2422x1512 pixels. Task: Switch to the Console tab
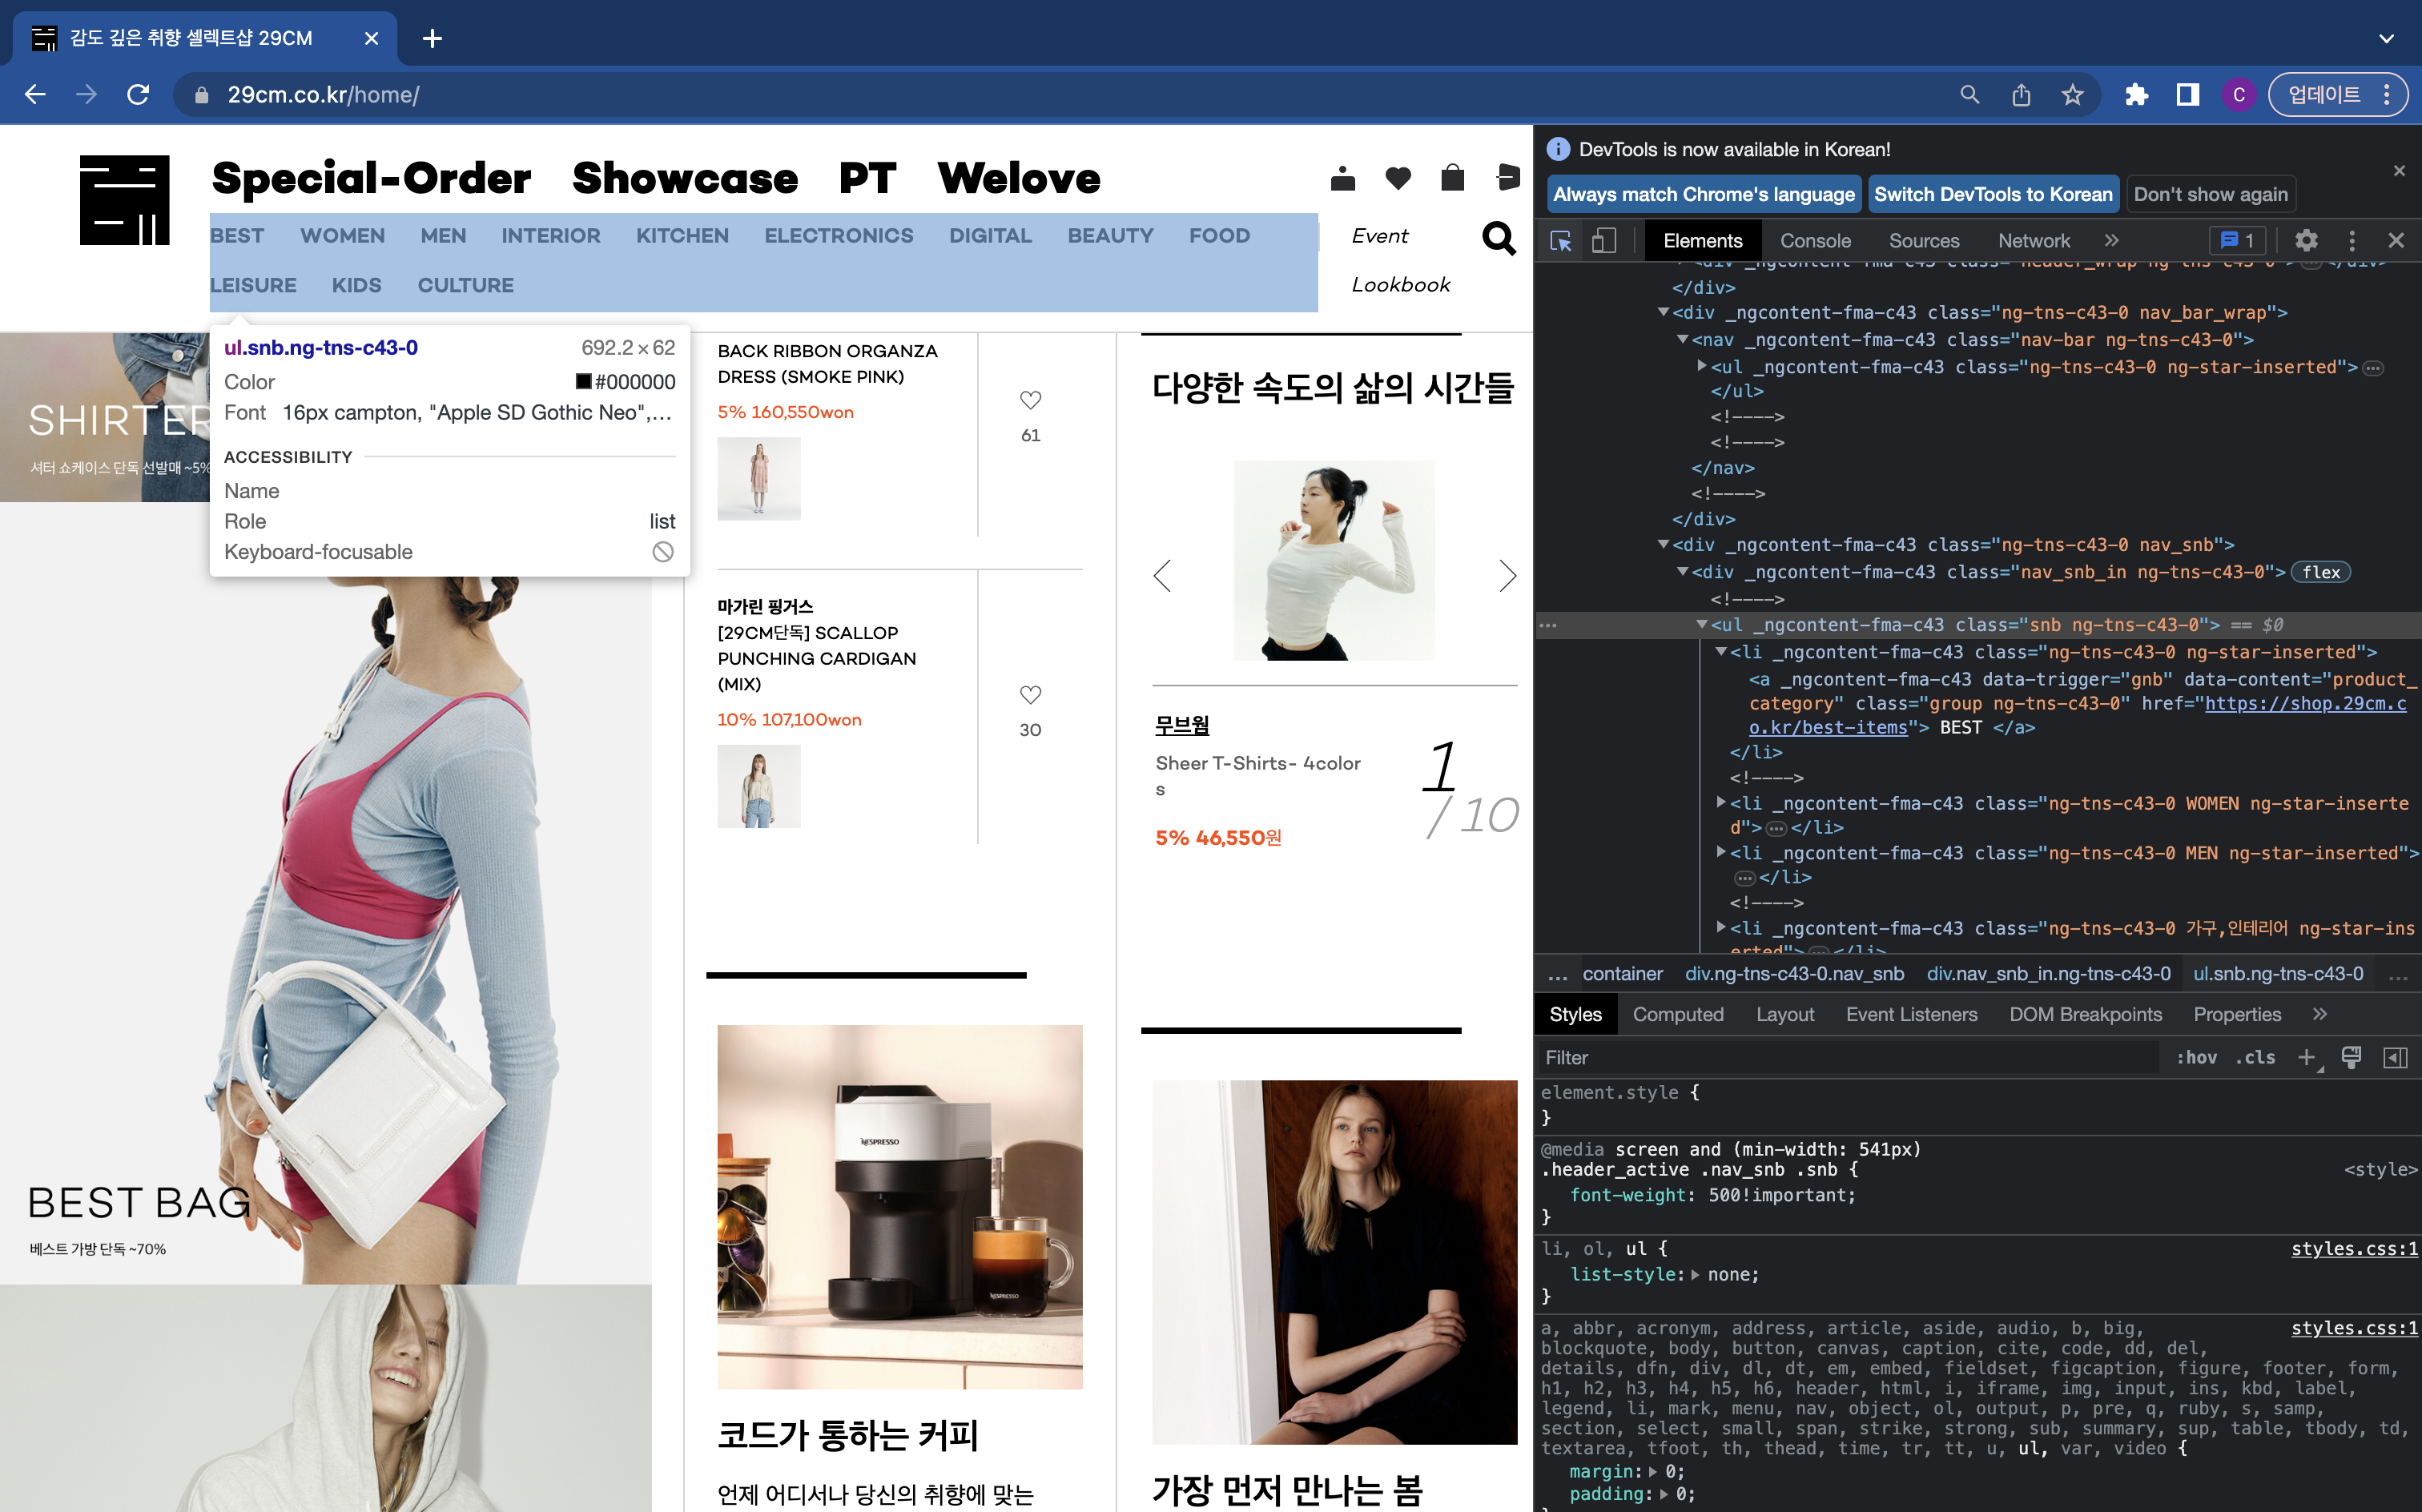(1815, 240)
